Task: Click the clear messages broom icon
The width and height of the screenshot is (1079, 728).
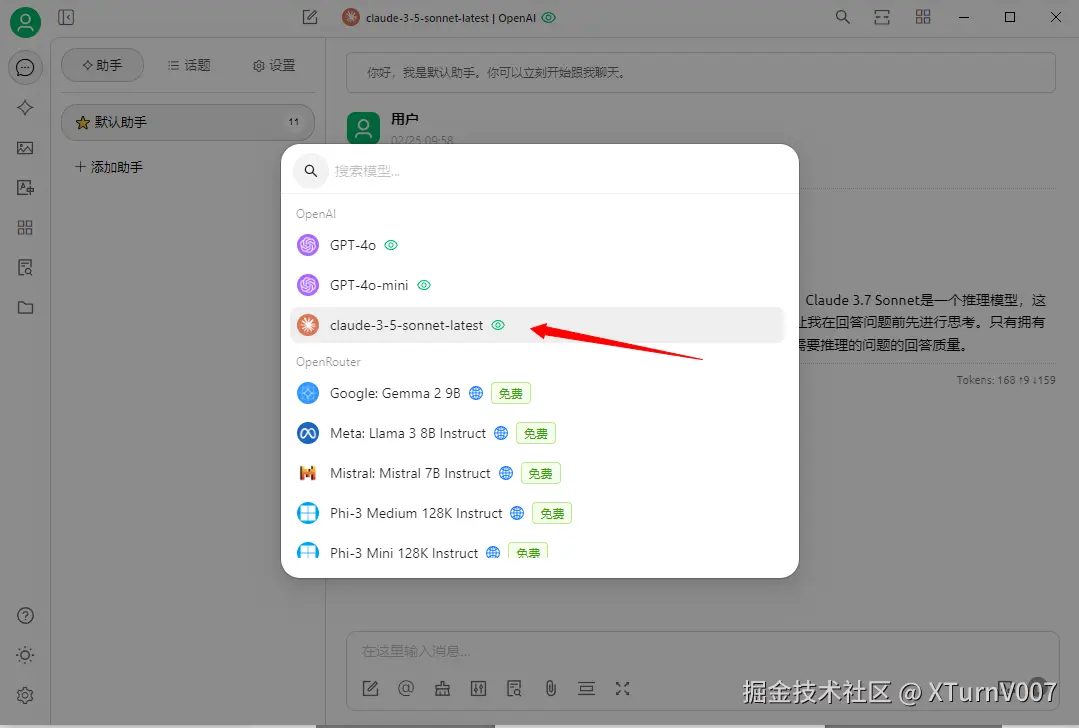Action: point(442,688)
